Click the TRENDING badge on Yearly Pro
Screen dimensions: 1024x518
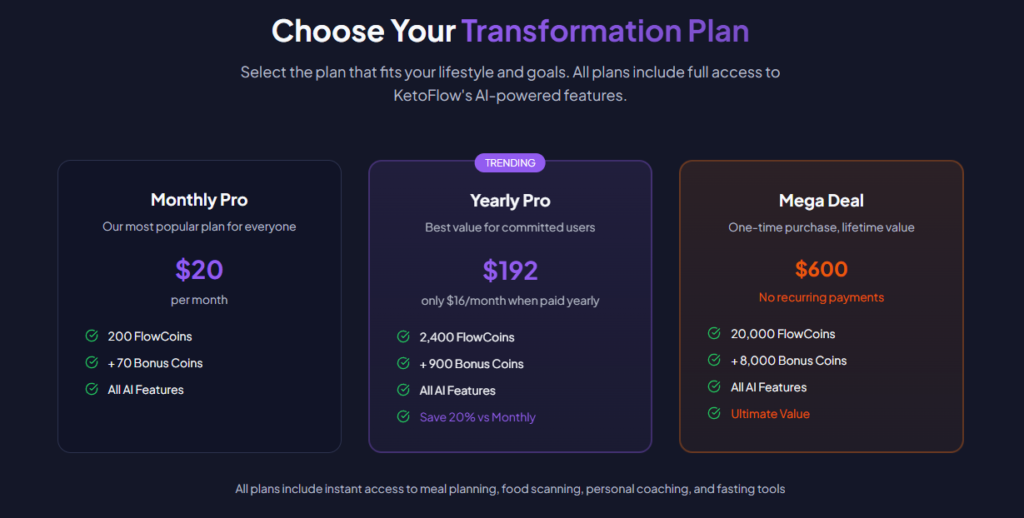click(x=510, y=162)
